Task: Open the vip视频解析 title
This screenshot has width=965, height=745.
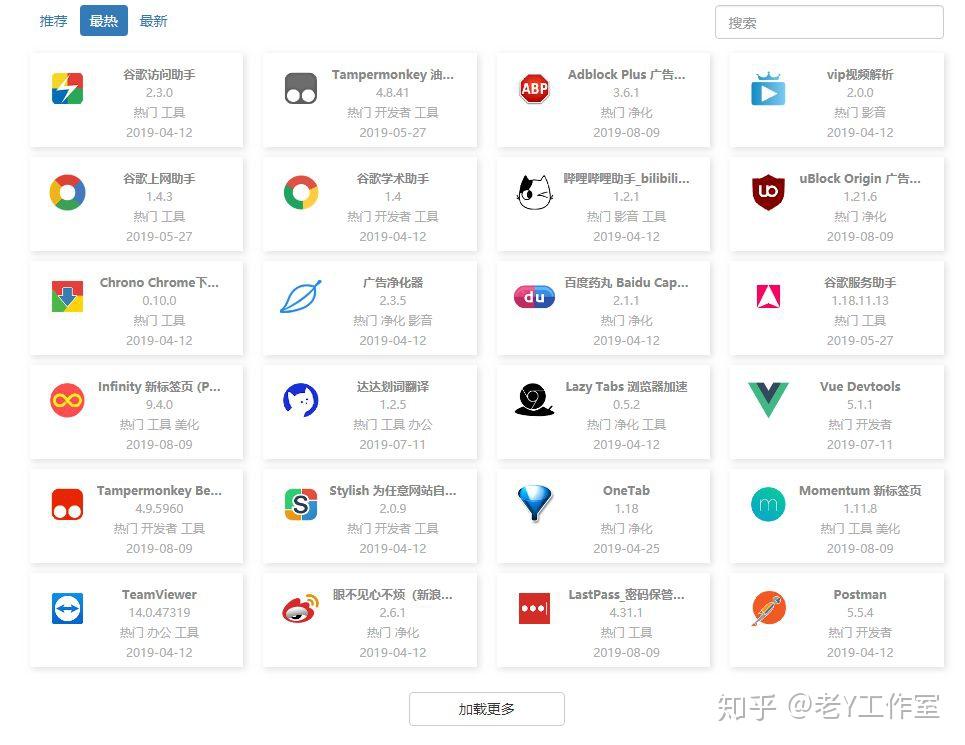Action: (860, 74)
